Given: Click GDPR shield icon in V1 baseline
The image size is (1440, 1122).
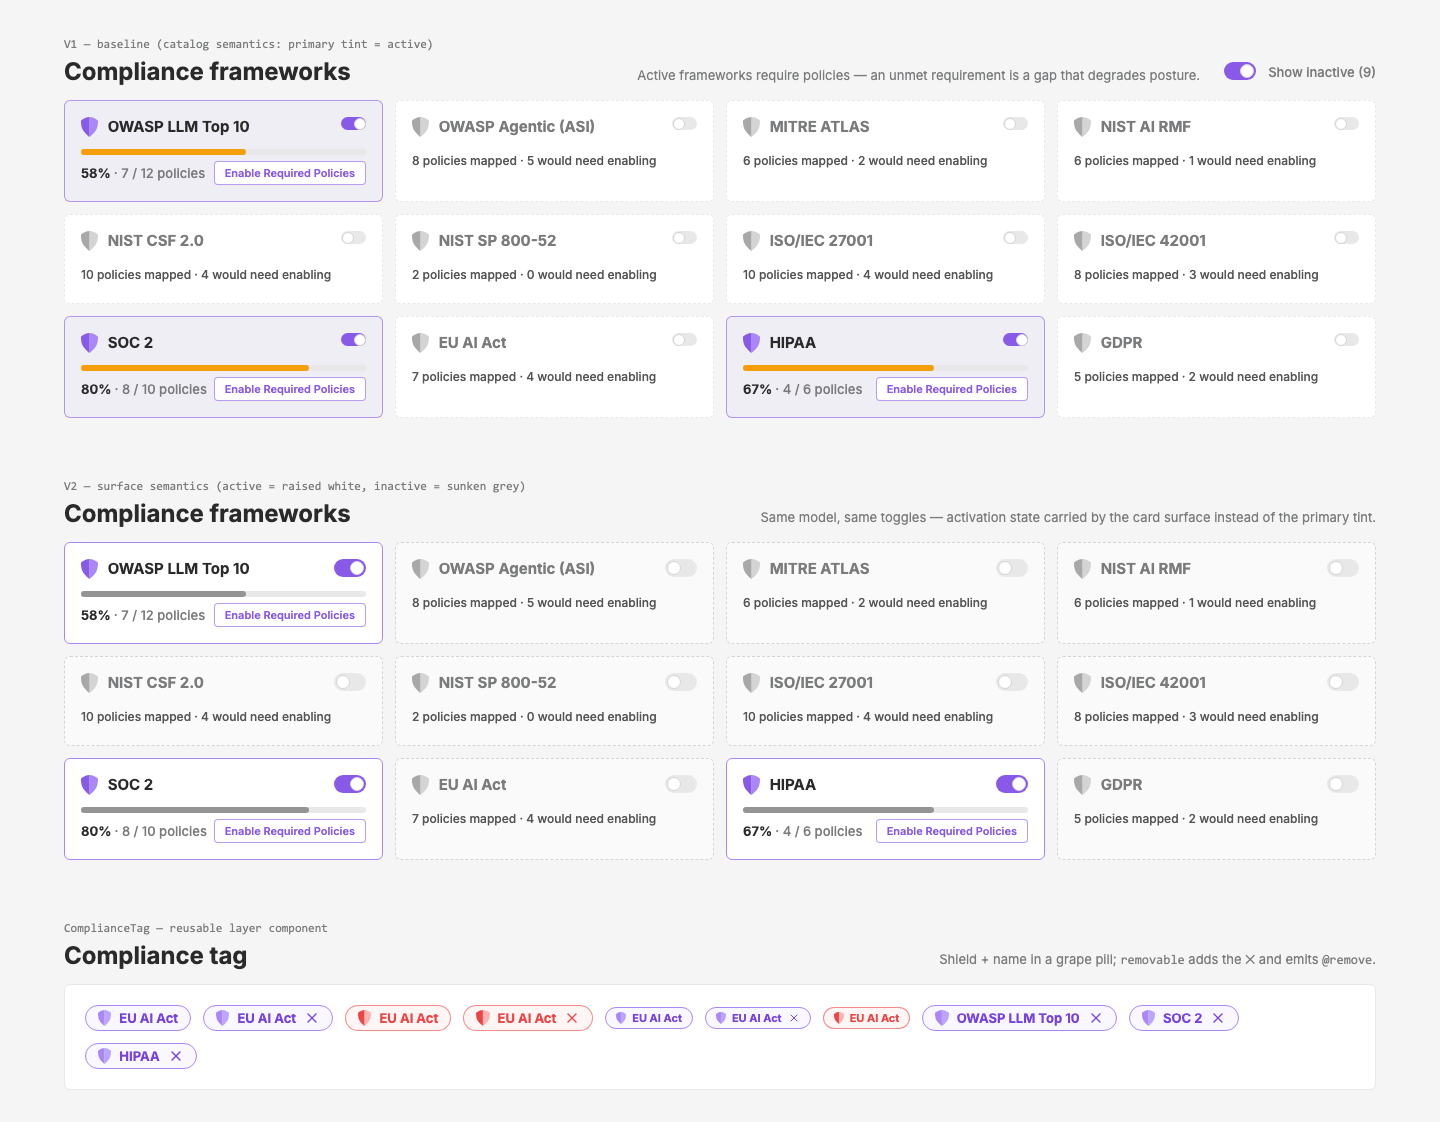Looking at the screenshot, I should point(1083,343).
